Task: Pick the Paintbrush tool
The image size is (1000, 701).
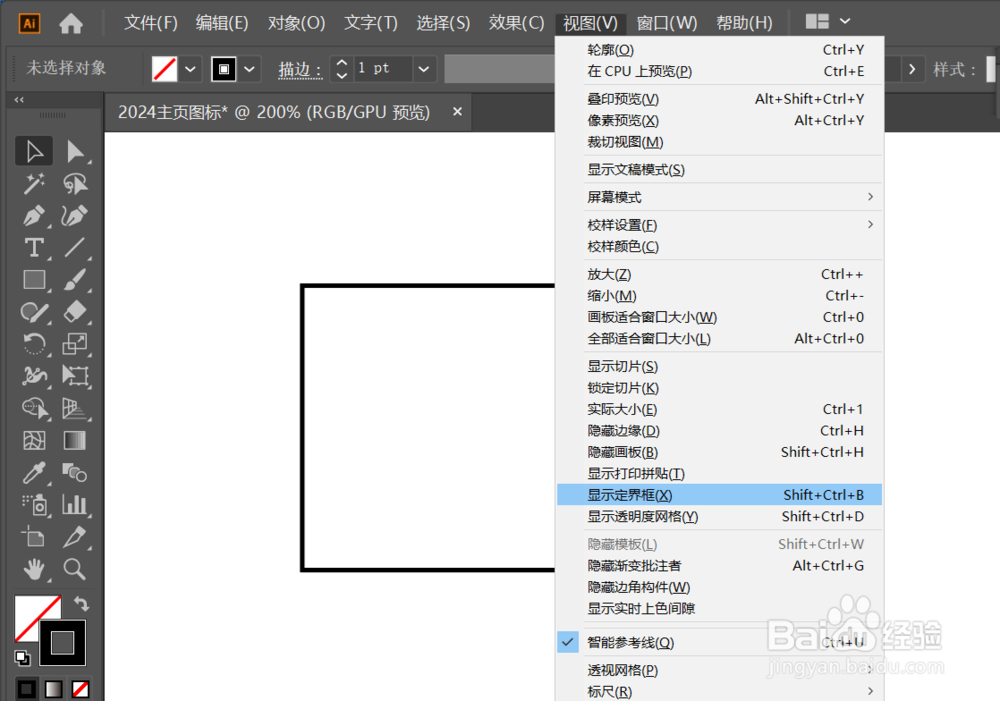Action: (x=75, y=279)
